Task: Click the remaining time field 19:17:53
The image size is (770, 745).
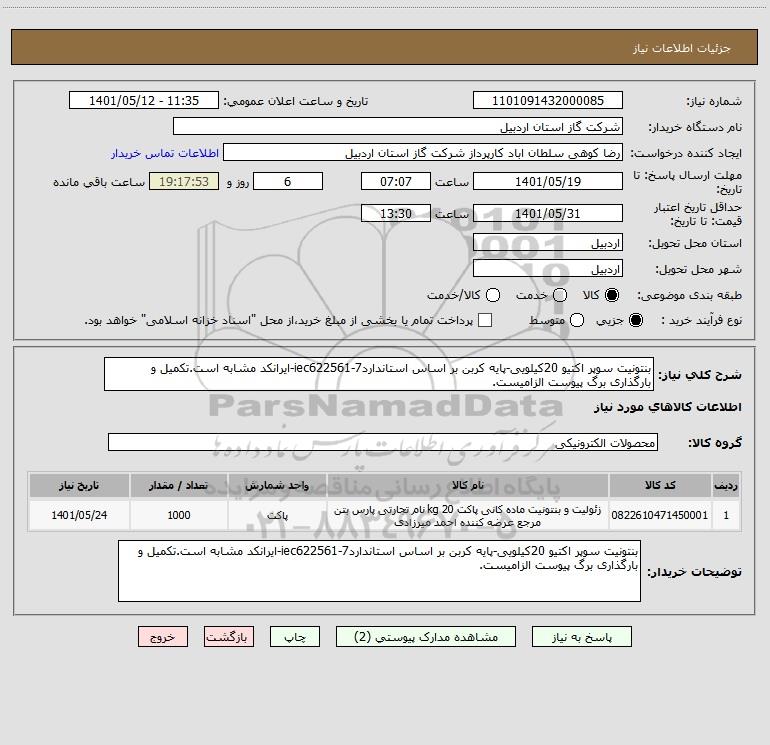Action: pos(184,181)
